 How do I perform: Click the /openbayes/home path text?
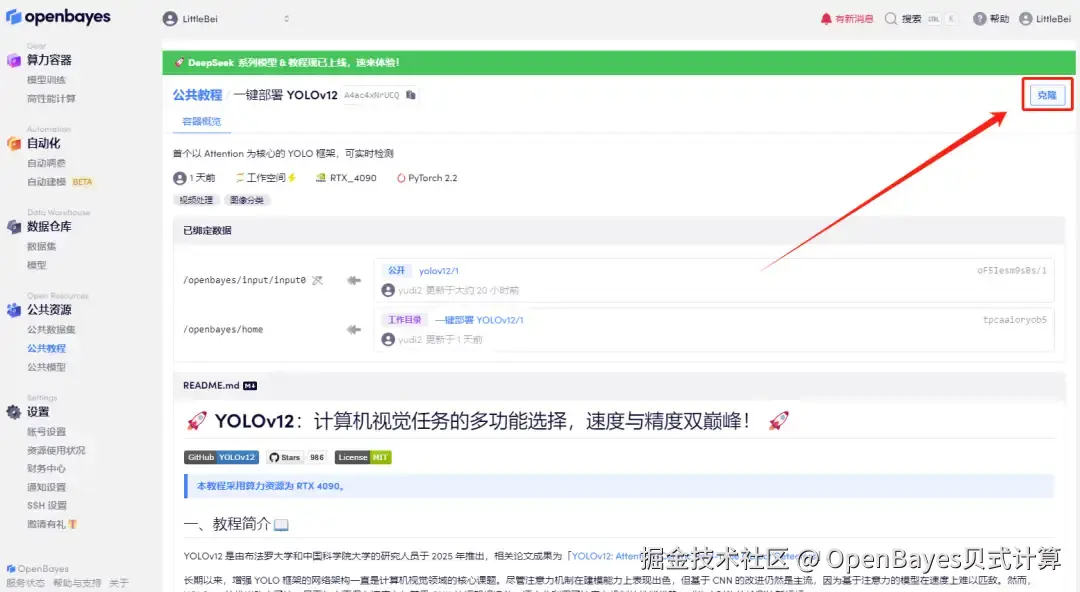point(222,329)
